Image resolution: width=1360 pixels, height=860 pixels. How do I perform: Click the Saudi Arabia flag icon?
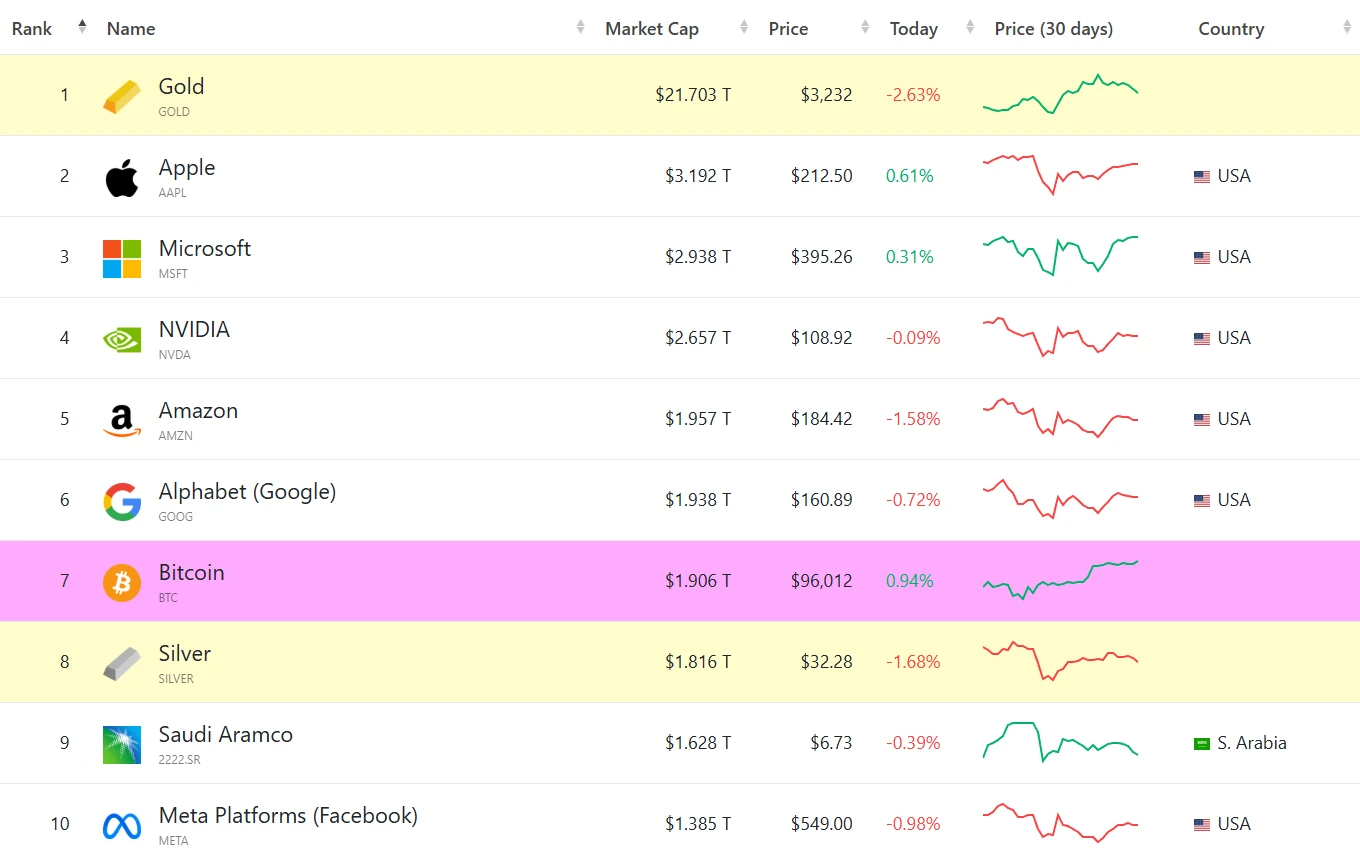1202,743
